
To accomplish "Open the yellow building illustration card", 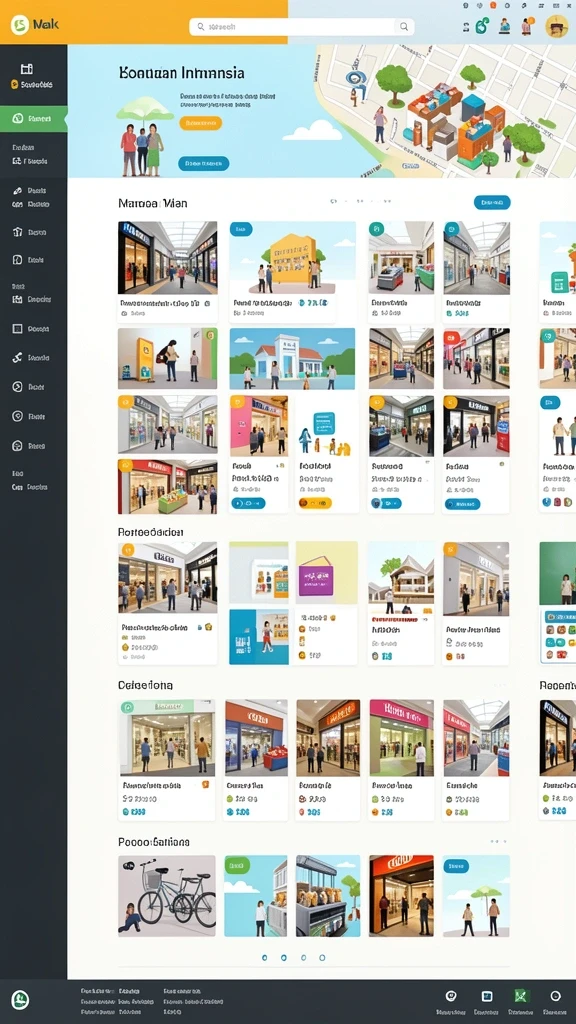I will [x=292, y=271].
